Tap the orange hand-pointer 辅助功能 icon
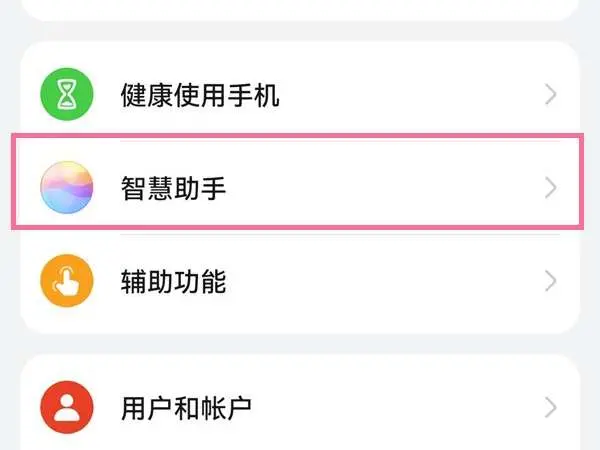 click(x=66, y=281)
